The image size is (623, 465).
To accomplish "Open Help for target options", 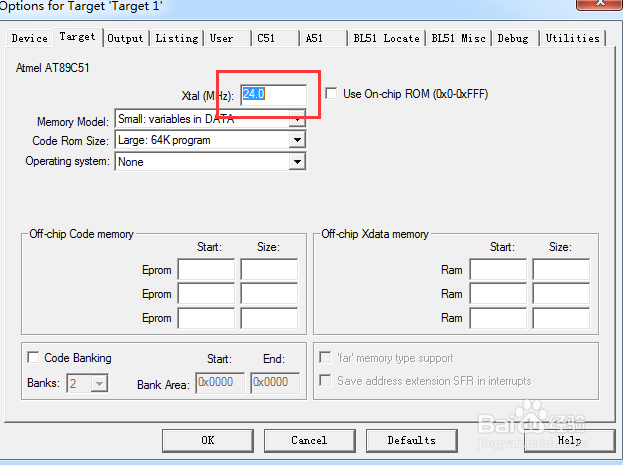I will [569, 440].
